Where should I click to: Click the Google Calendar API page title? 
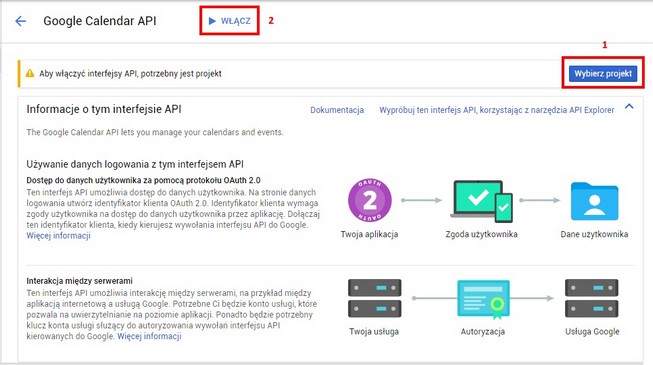(x=100, y=21)
